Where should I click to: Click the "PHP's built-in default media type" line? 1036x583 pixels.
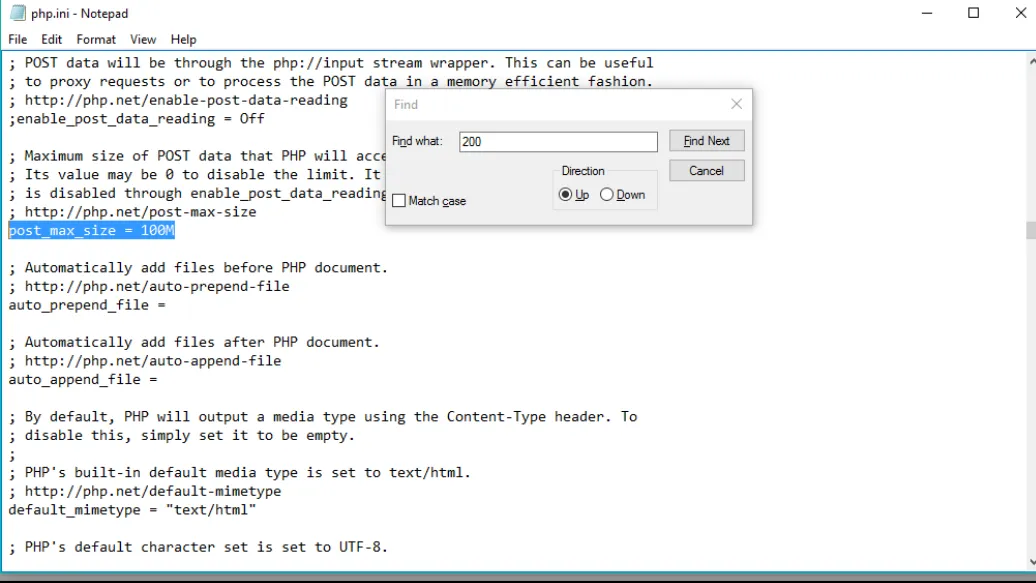coord(240,473)
